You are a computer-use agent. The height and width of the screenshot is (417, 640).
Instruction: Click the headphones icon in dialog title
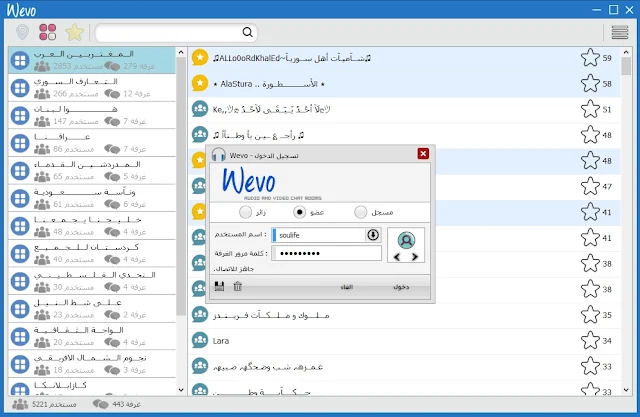[x=219, y=155]
